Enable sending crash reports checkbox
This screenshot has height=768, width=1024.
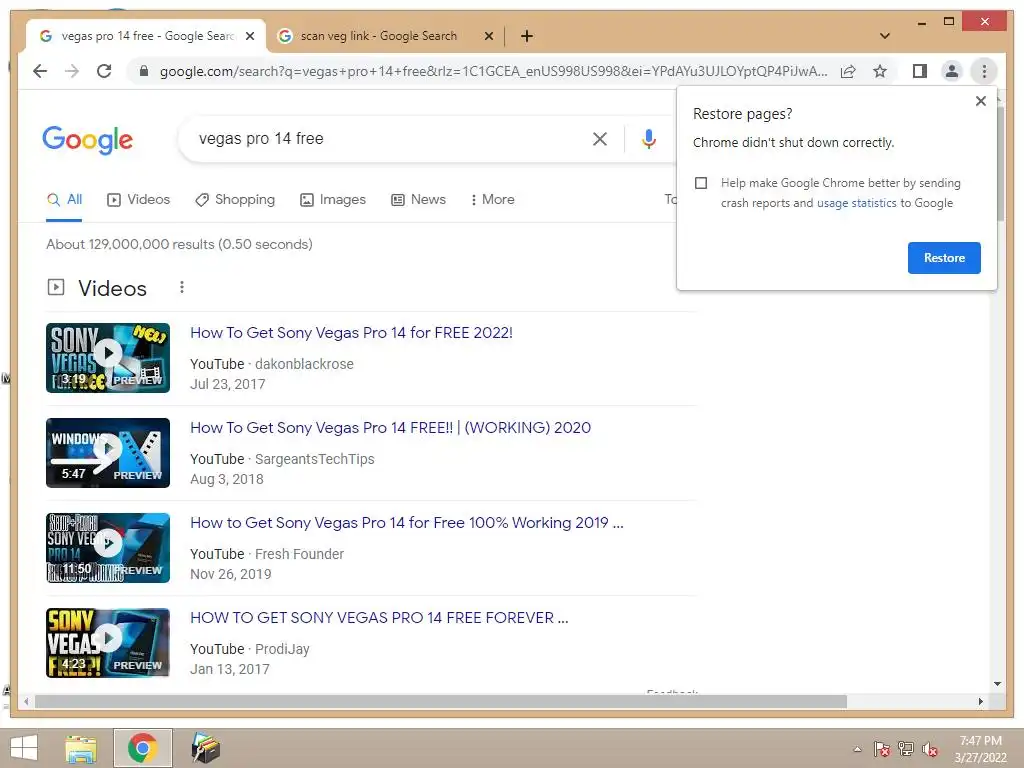(x=701, y=183)
